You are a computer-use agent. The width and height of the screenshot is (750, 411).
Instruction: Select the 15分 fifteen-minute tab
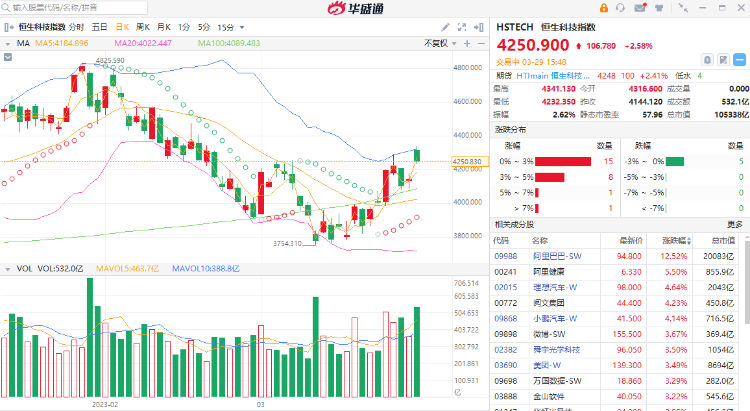226,27
